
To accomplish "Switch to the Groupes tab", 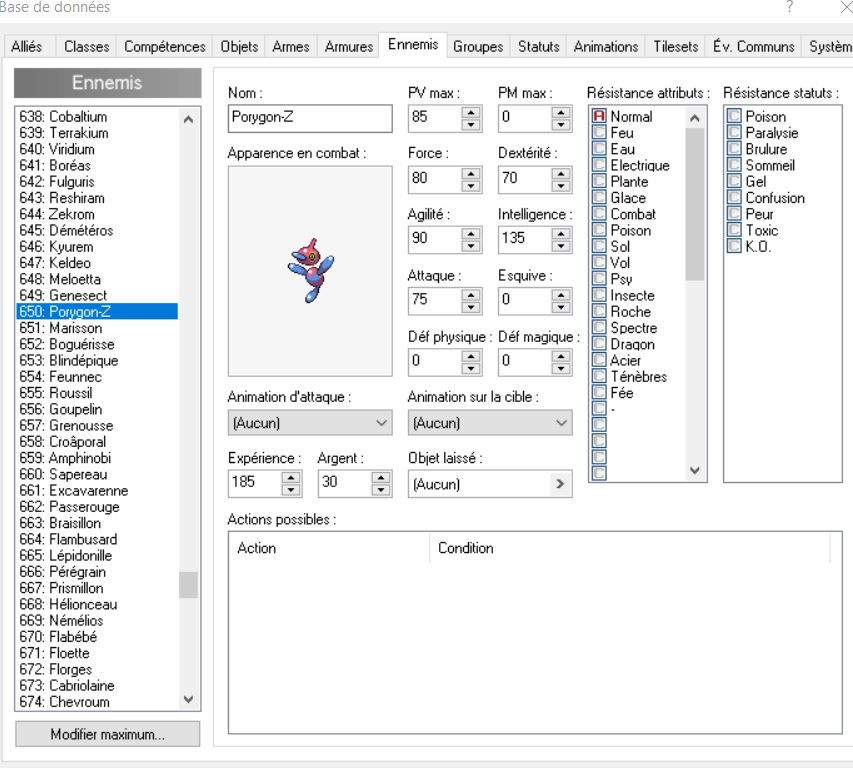I will [478, 46].
